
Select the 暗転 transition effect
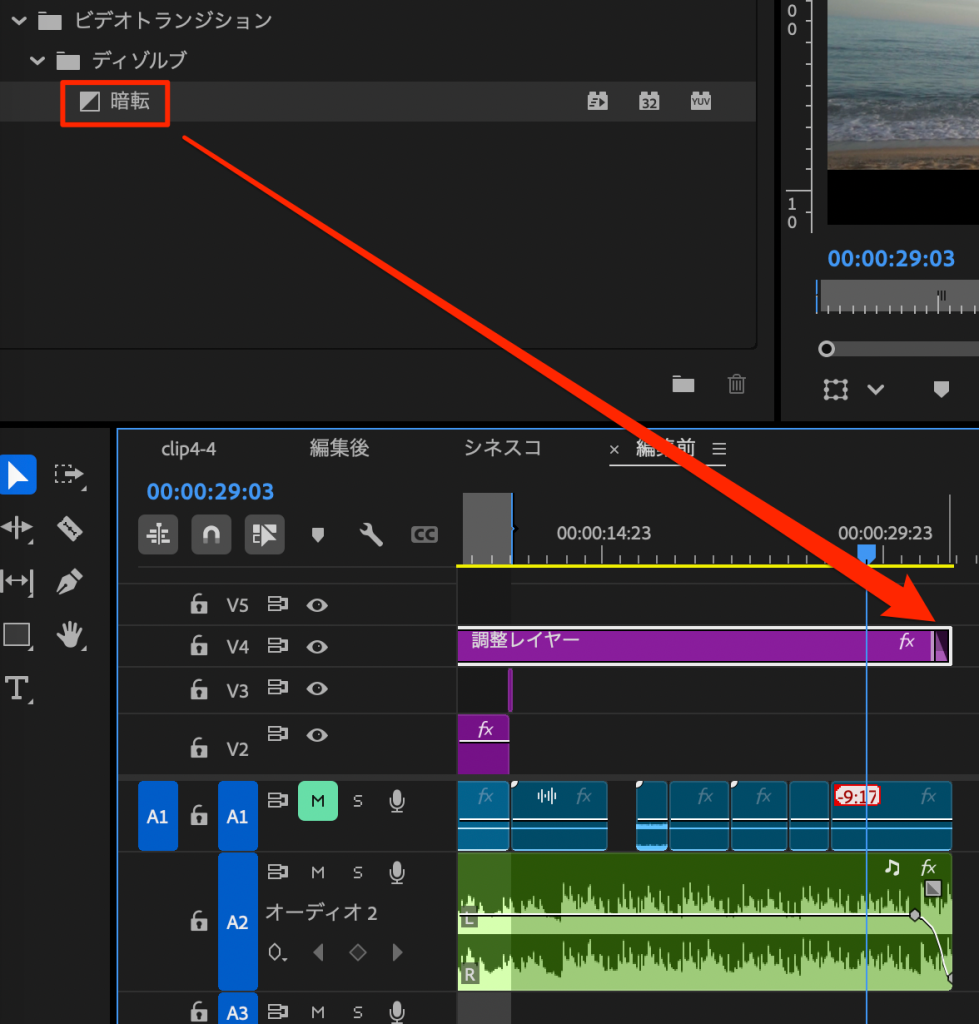point(128,102)
